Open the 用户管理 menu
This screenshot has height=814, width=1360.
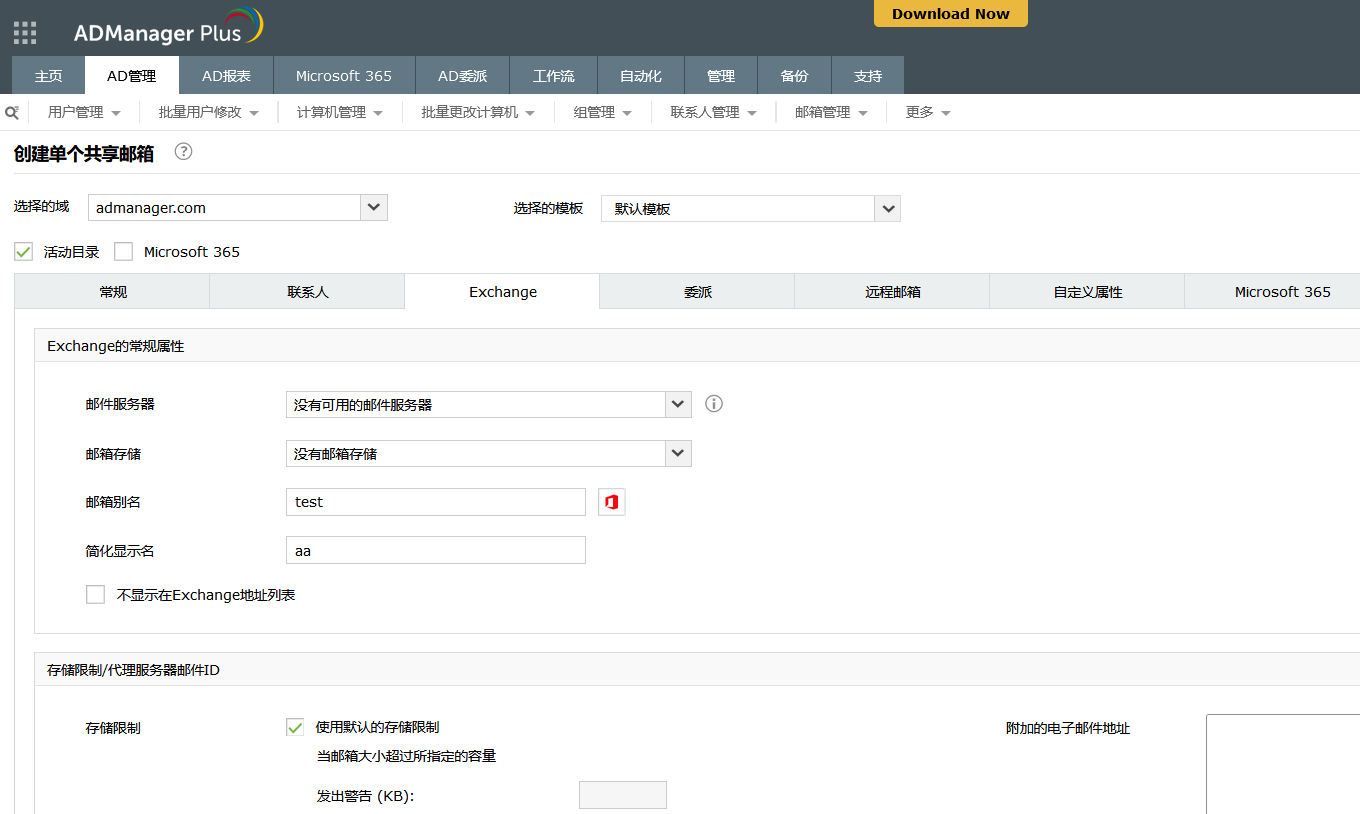84,113
